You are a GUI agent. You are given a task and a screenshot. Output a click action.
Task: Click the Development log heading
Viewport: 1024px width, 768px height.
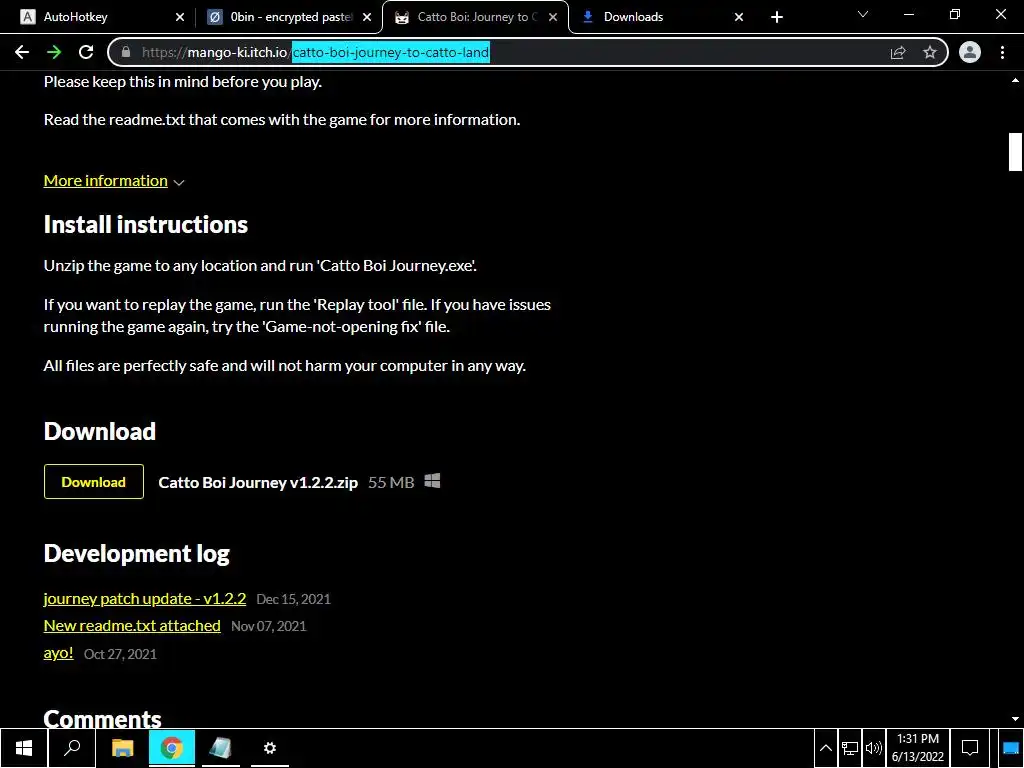pos(136,554)
